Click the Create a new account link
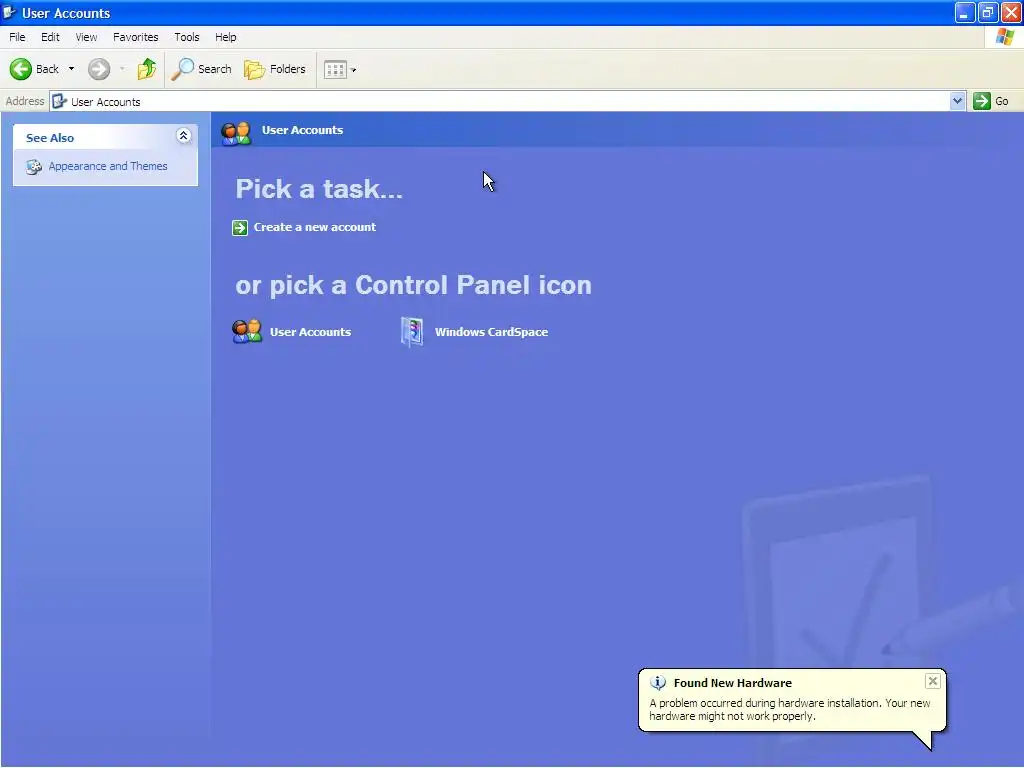 (x=315, y=227)
